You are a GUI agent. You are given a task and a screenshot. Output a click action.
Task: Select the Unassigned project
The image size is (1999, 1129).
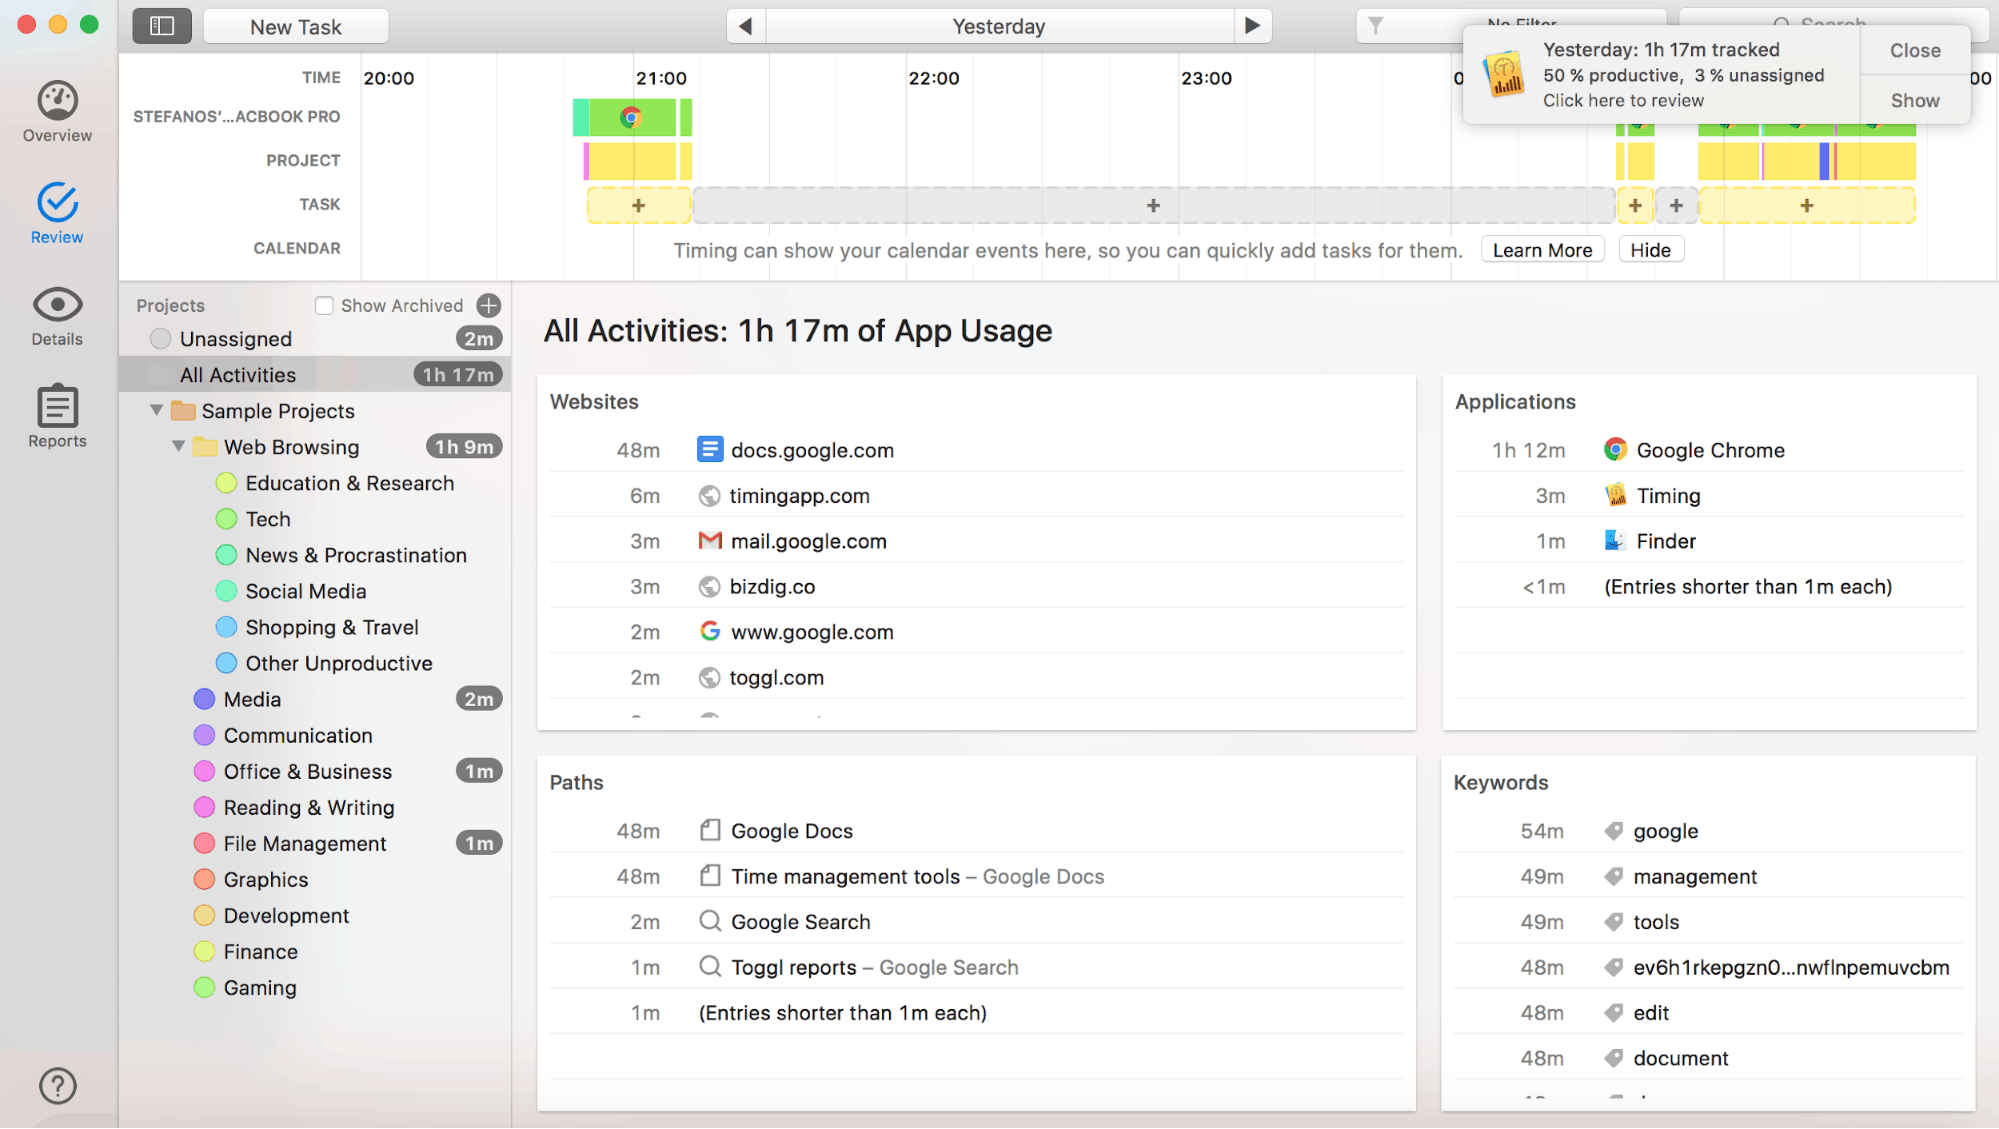tap(315, 339)
